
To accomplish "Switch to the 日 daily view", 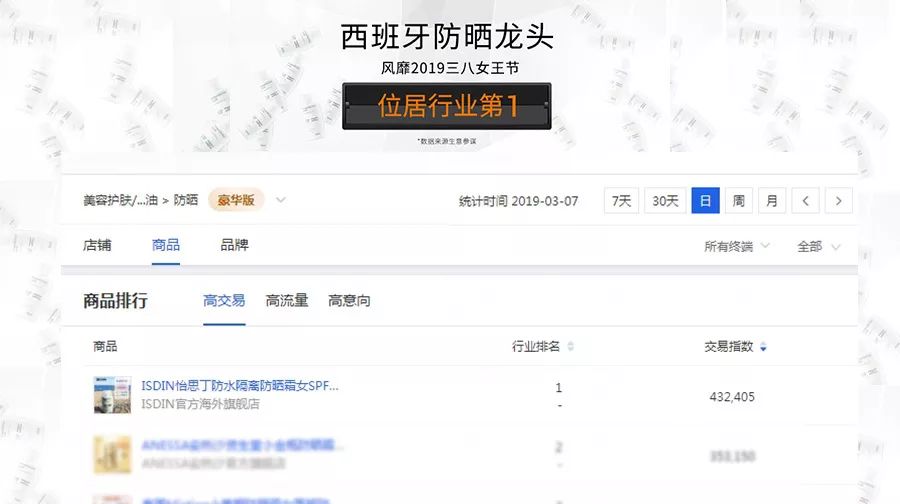I will point(705,201).
